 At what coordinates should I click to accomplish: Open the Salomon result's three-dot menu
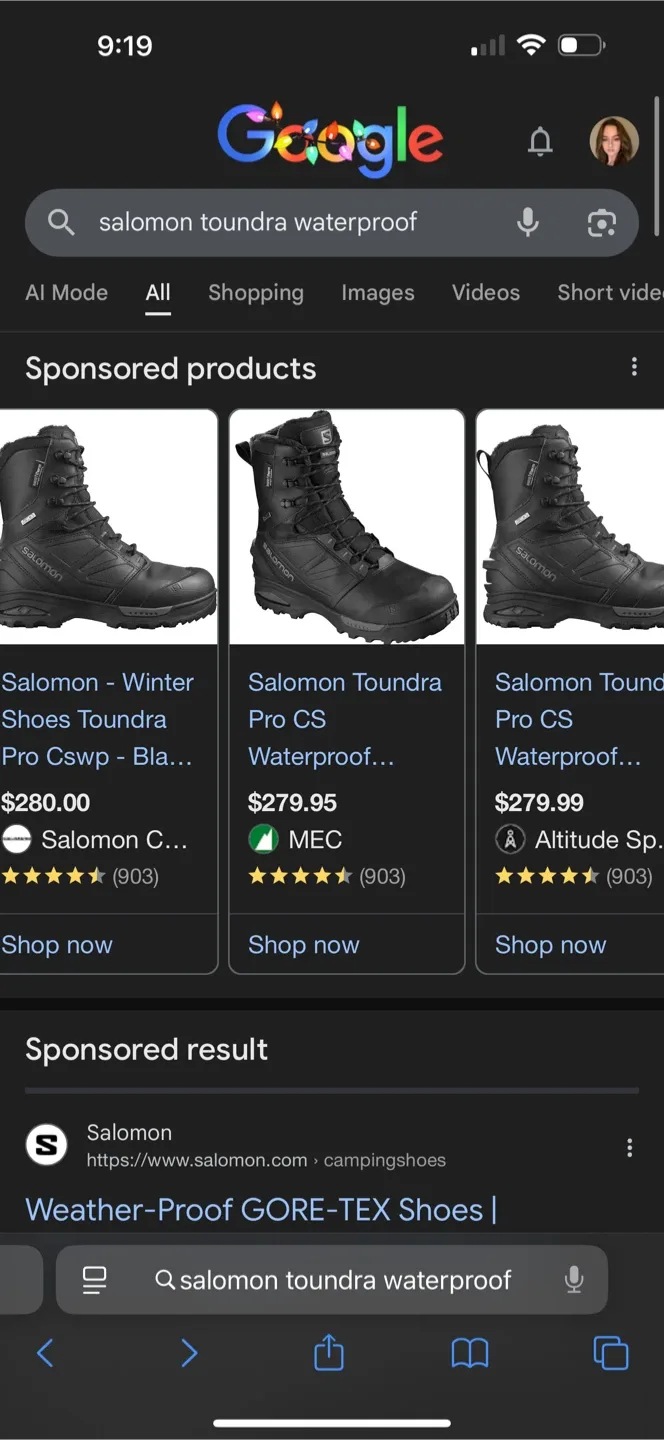pyautogui.click(x=629, y=1147)
